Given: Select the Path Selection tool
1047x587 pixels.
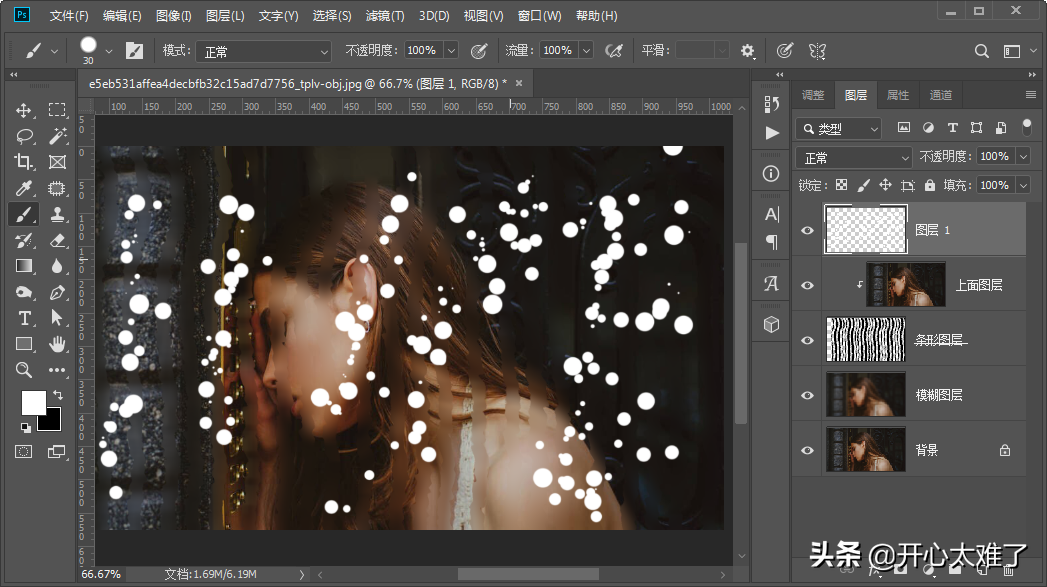Looking at the screenshot, I should click(57, 318).
